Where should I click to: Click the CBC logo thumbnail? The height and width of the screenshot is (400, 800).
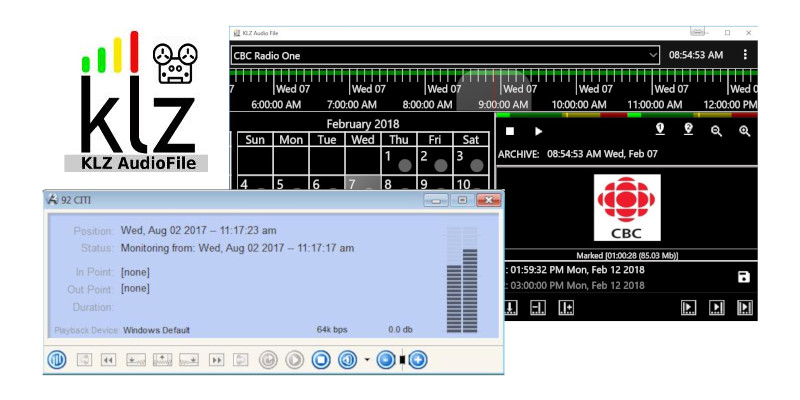(627, 208)
